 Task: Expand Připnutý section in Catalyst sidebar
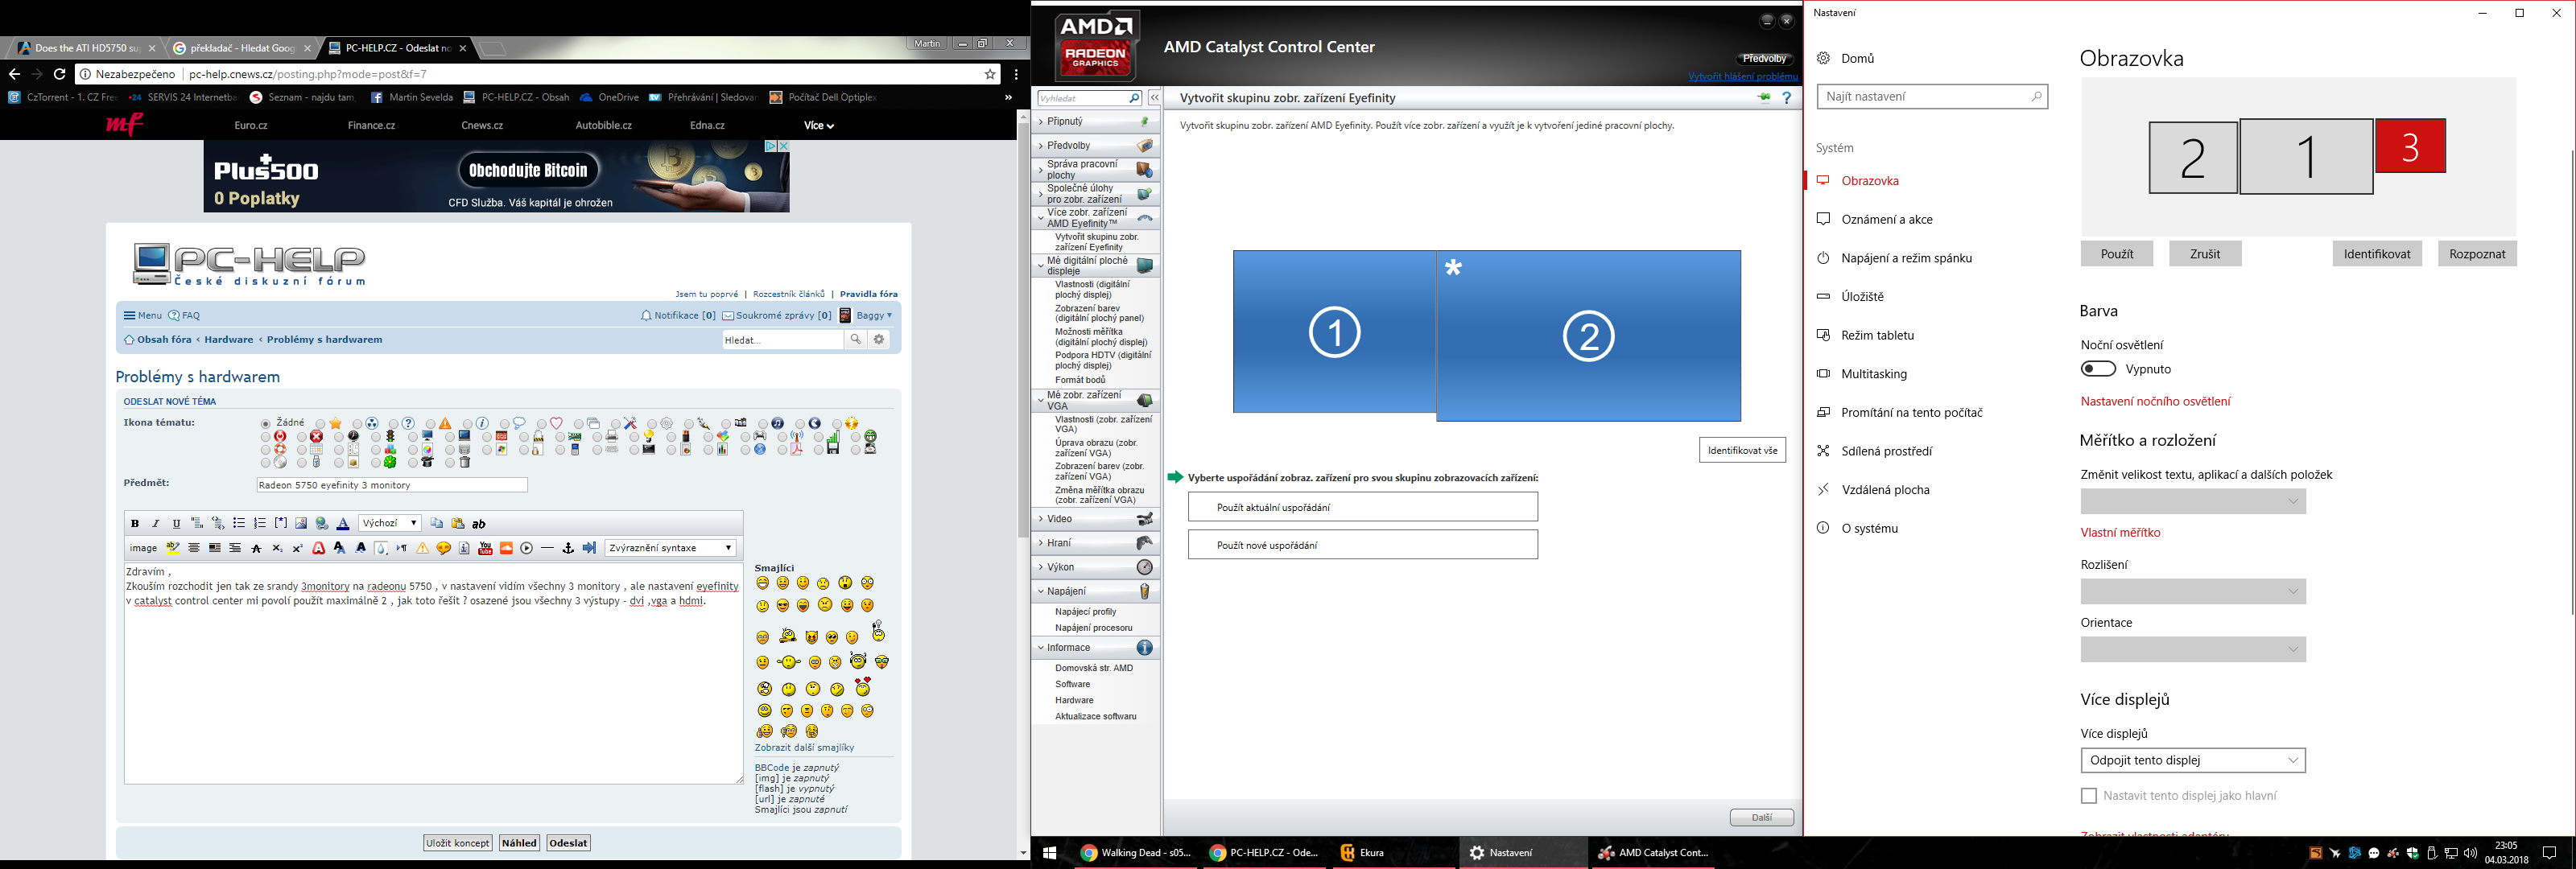coord(1096,121)
